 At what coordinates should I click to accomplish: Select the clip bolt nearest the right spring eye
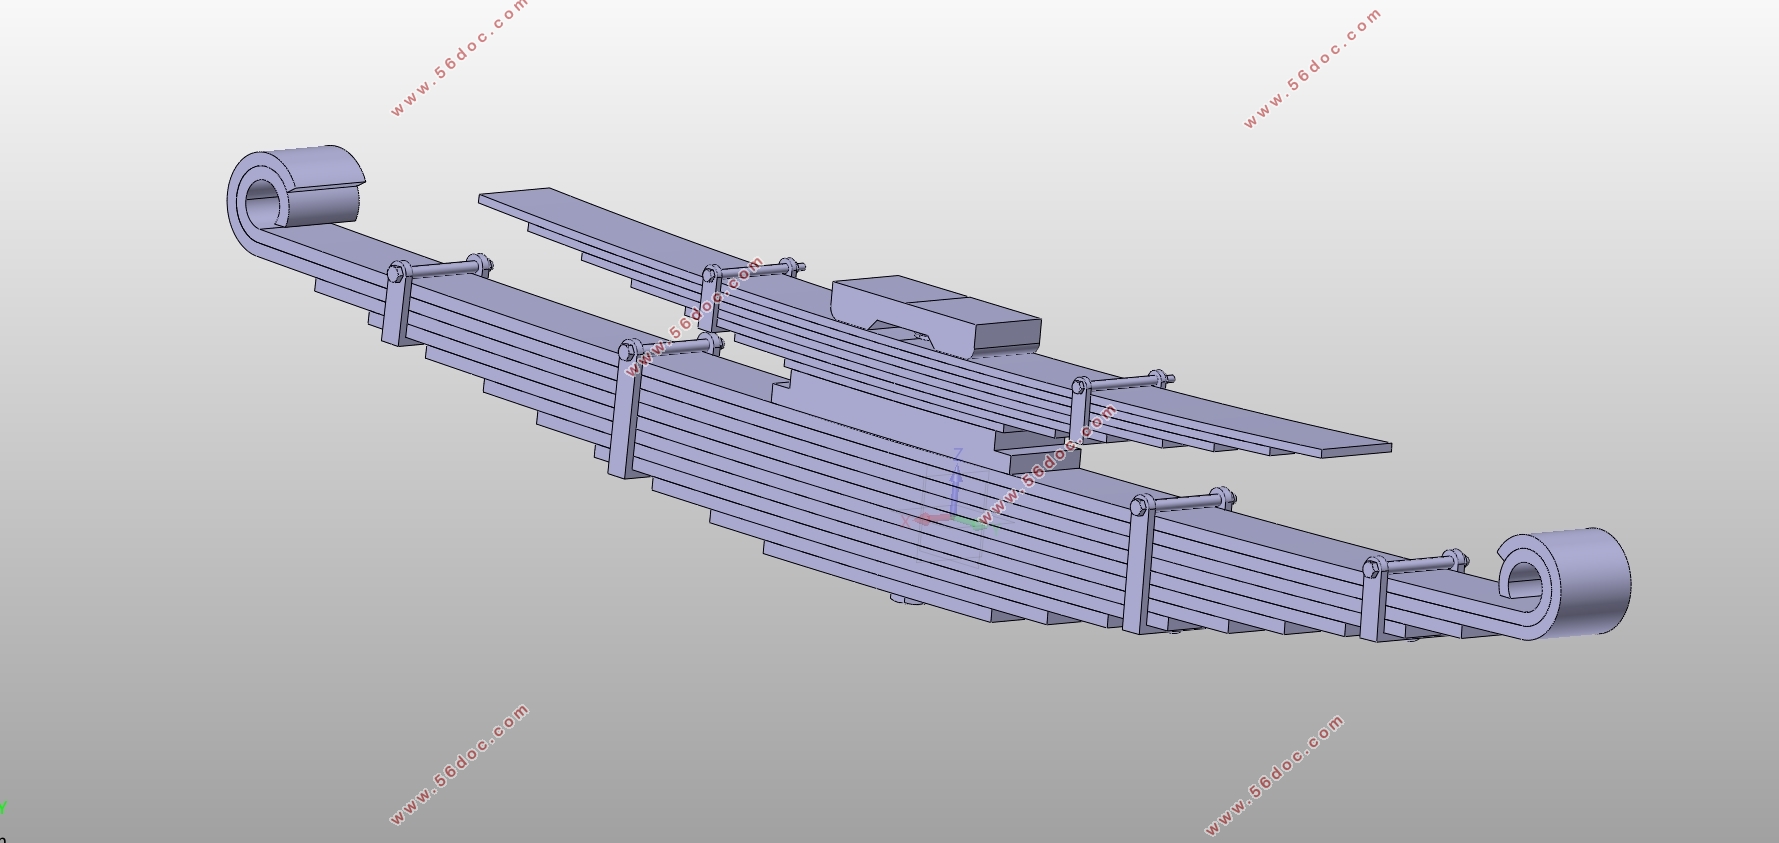(x=1415, y=564)
